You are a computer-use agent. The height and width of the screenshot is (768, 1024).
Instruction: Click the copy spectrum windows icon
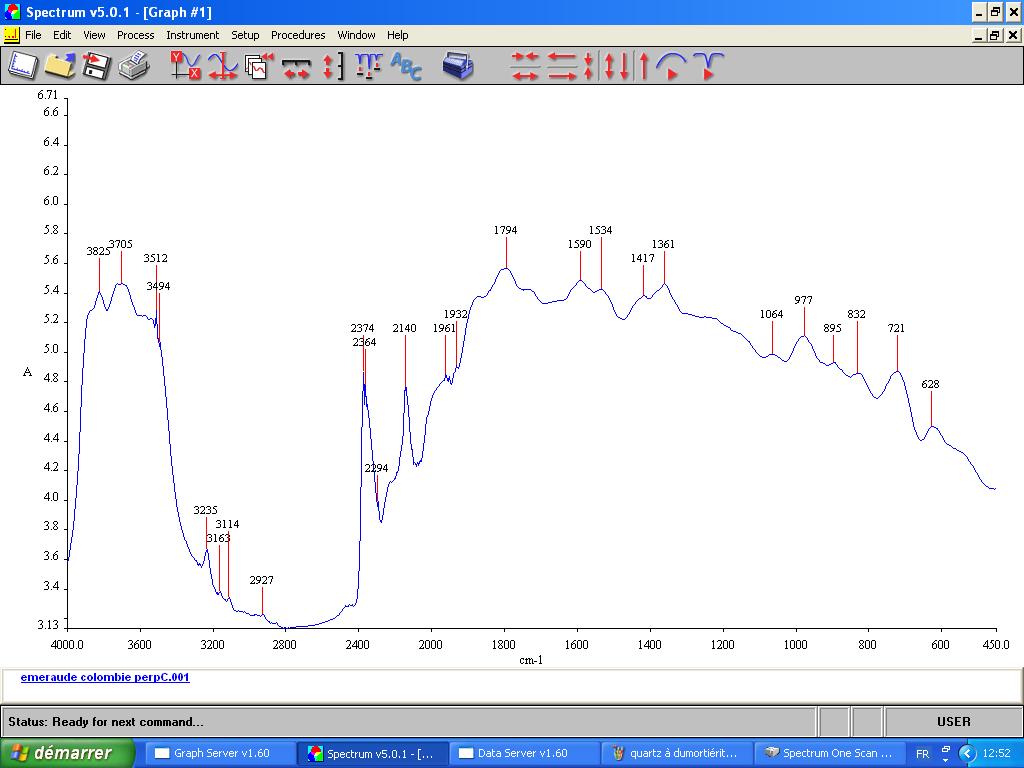(259, 66)
